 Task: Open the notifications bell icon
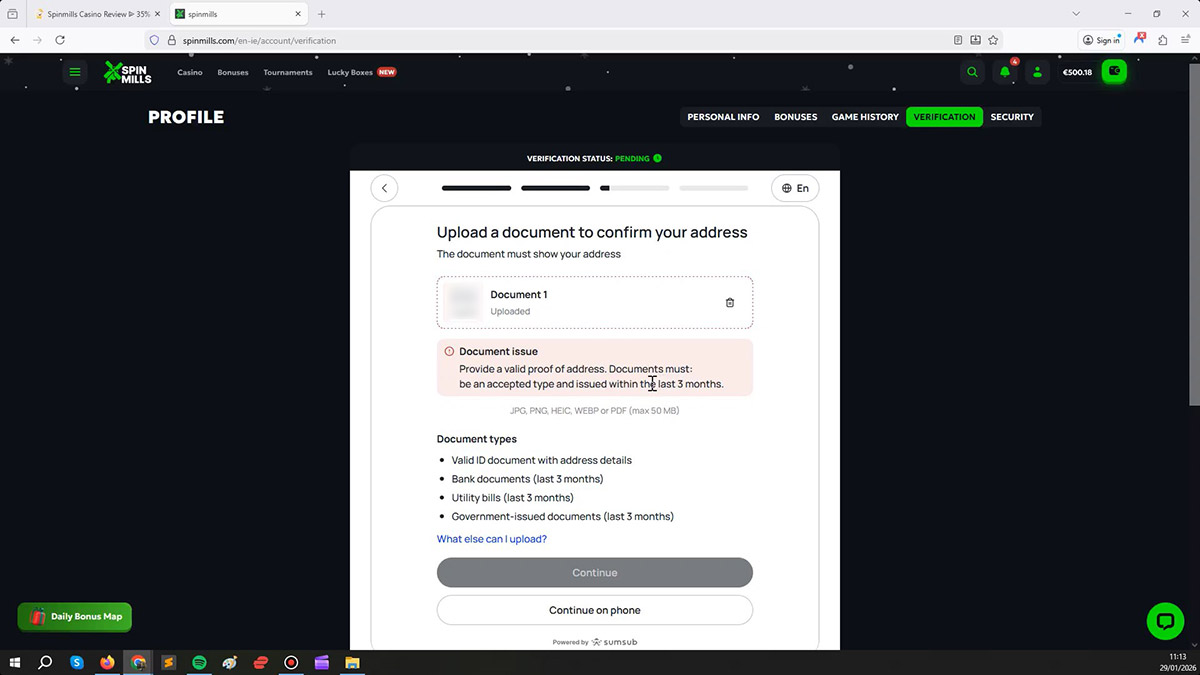1004,72
